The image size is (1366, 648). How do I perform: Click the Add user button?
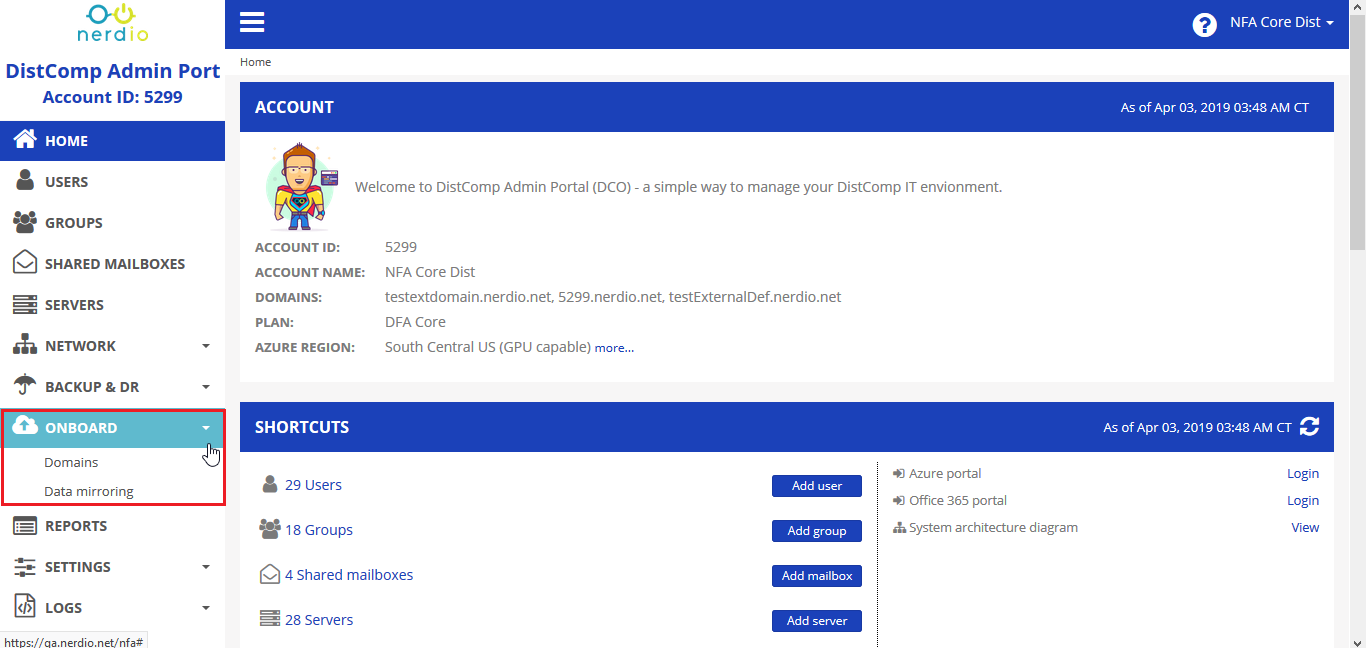click(817, 486)
